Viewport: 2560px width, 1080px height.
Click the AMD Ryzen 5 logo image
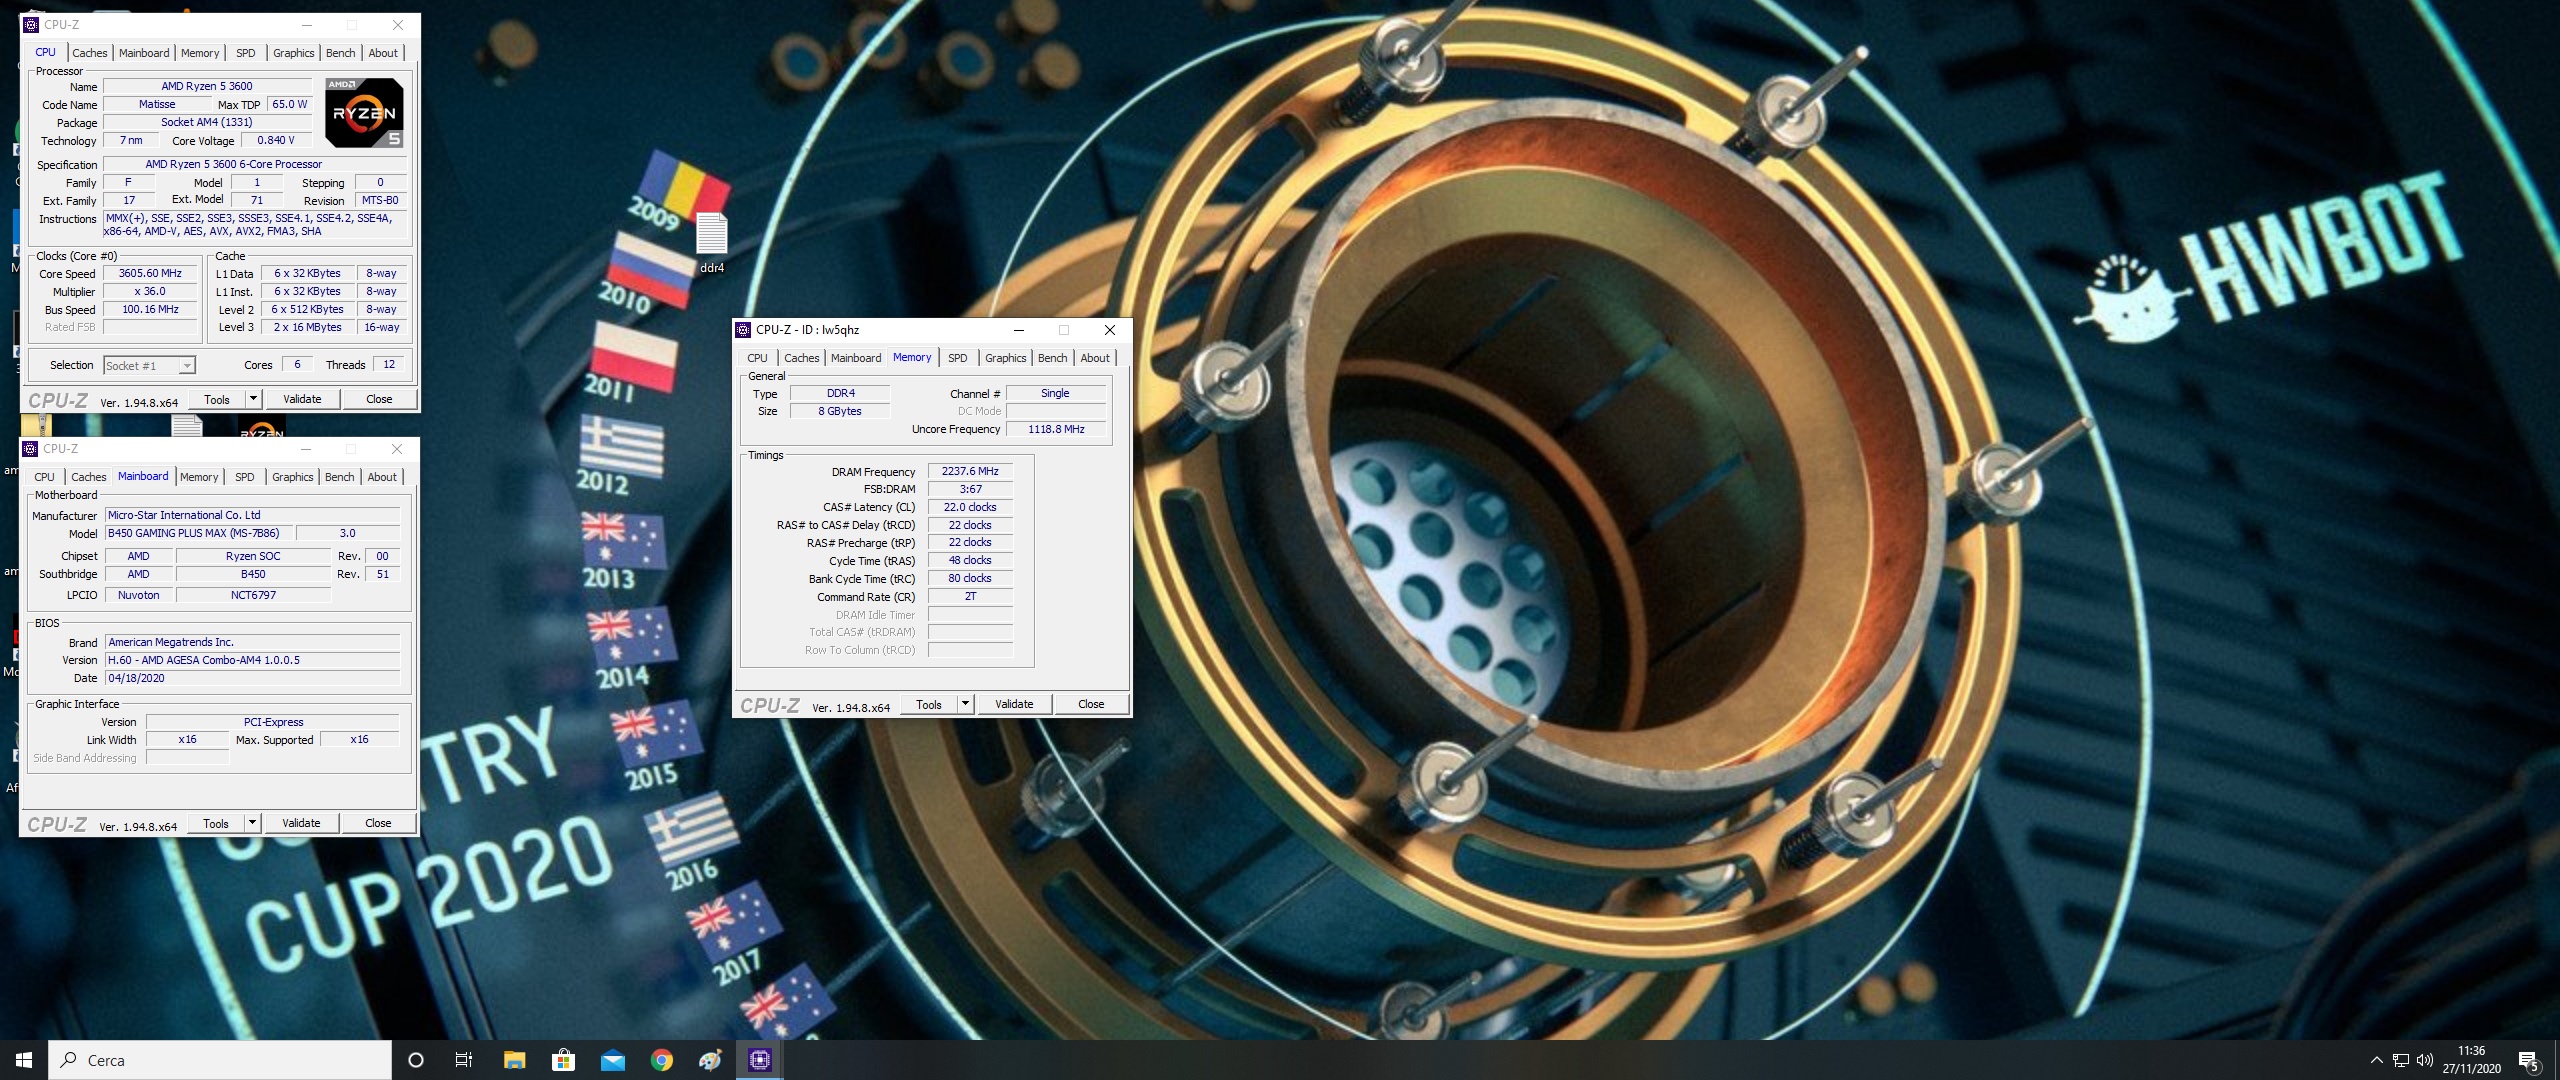pos(364,113)
